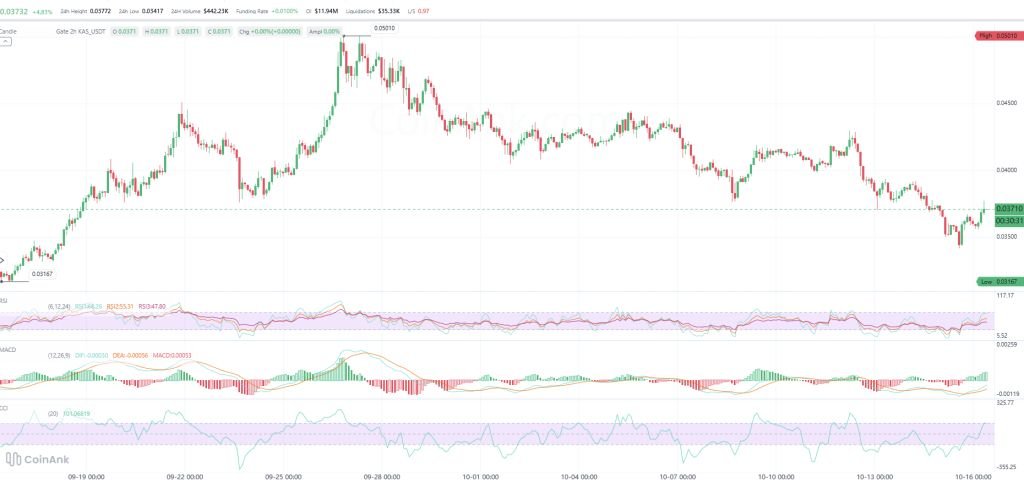This screenshot has height=484, width=1024.
Task: Click the 0.03710 current price axis tag
Action: (1008, 208)
